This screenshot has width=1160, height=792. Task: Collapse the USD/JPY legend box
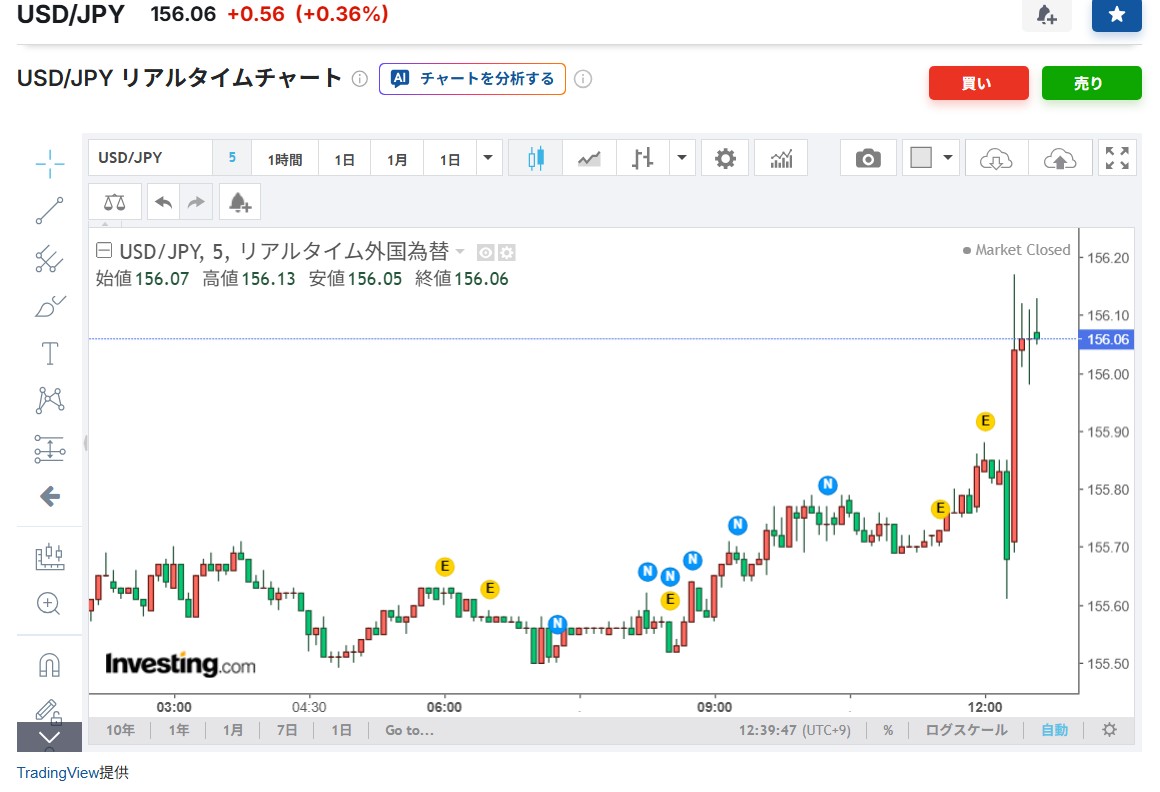click(x=103, y=251)
